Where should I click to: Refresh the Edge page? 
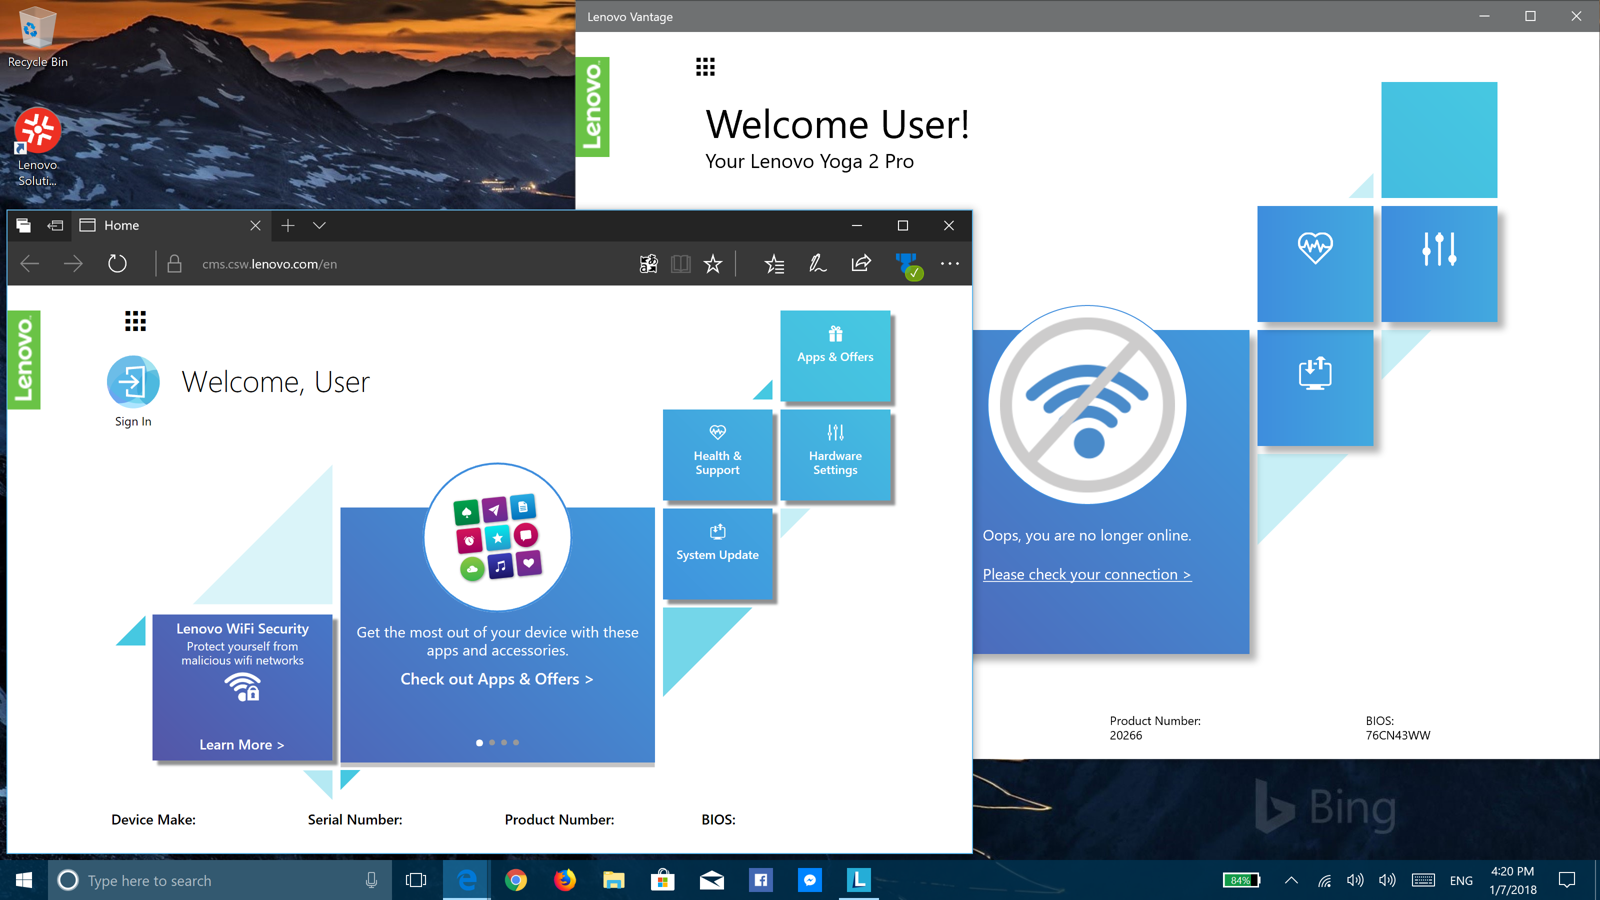[x=117, y=264]
